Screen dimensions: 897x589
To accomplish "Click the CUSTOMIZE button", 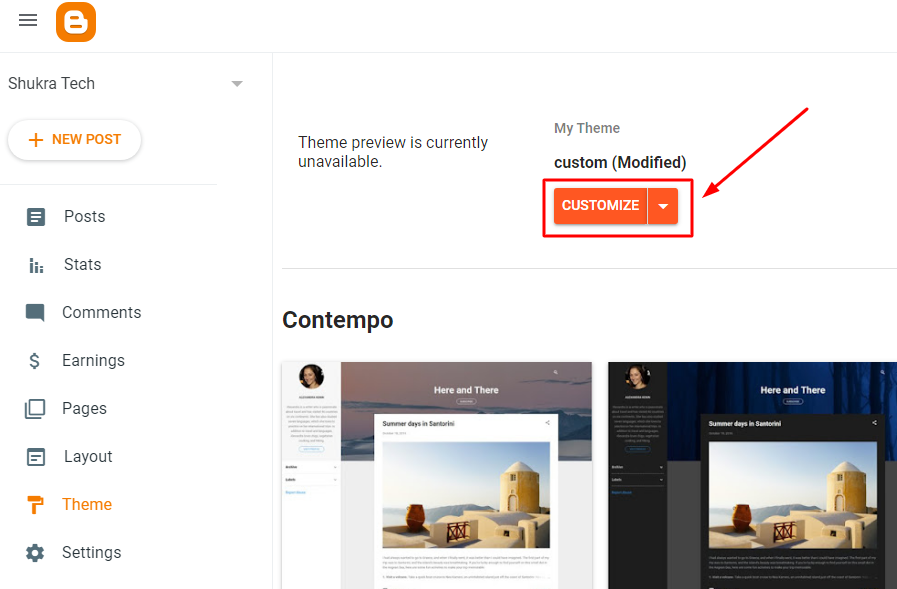I will click(x=600, y=206).
